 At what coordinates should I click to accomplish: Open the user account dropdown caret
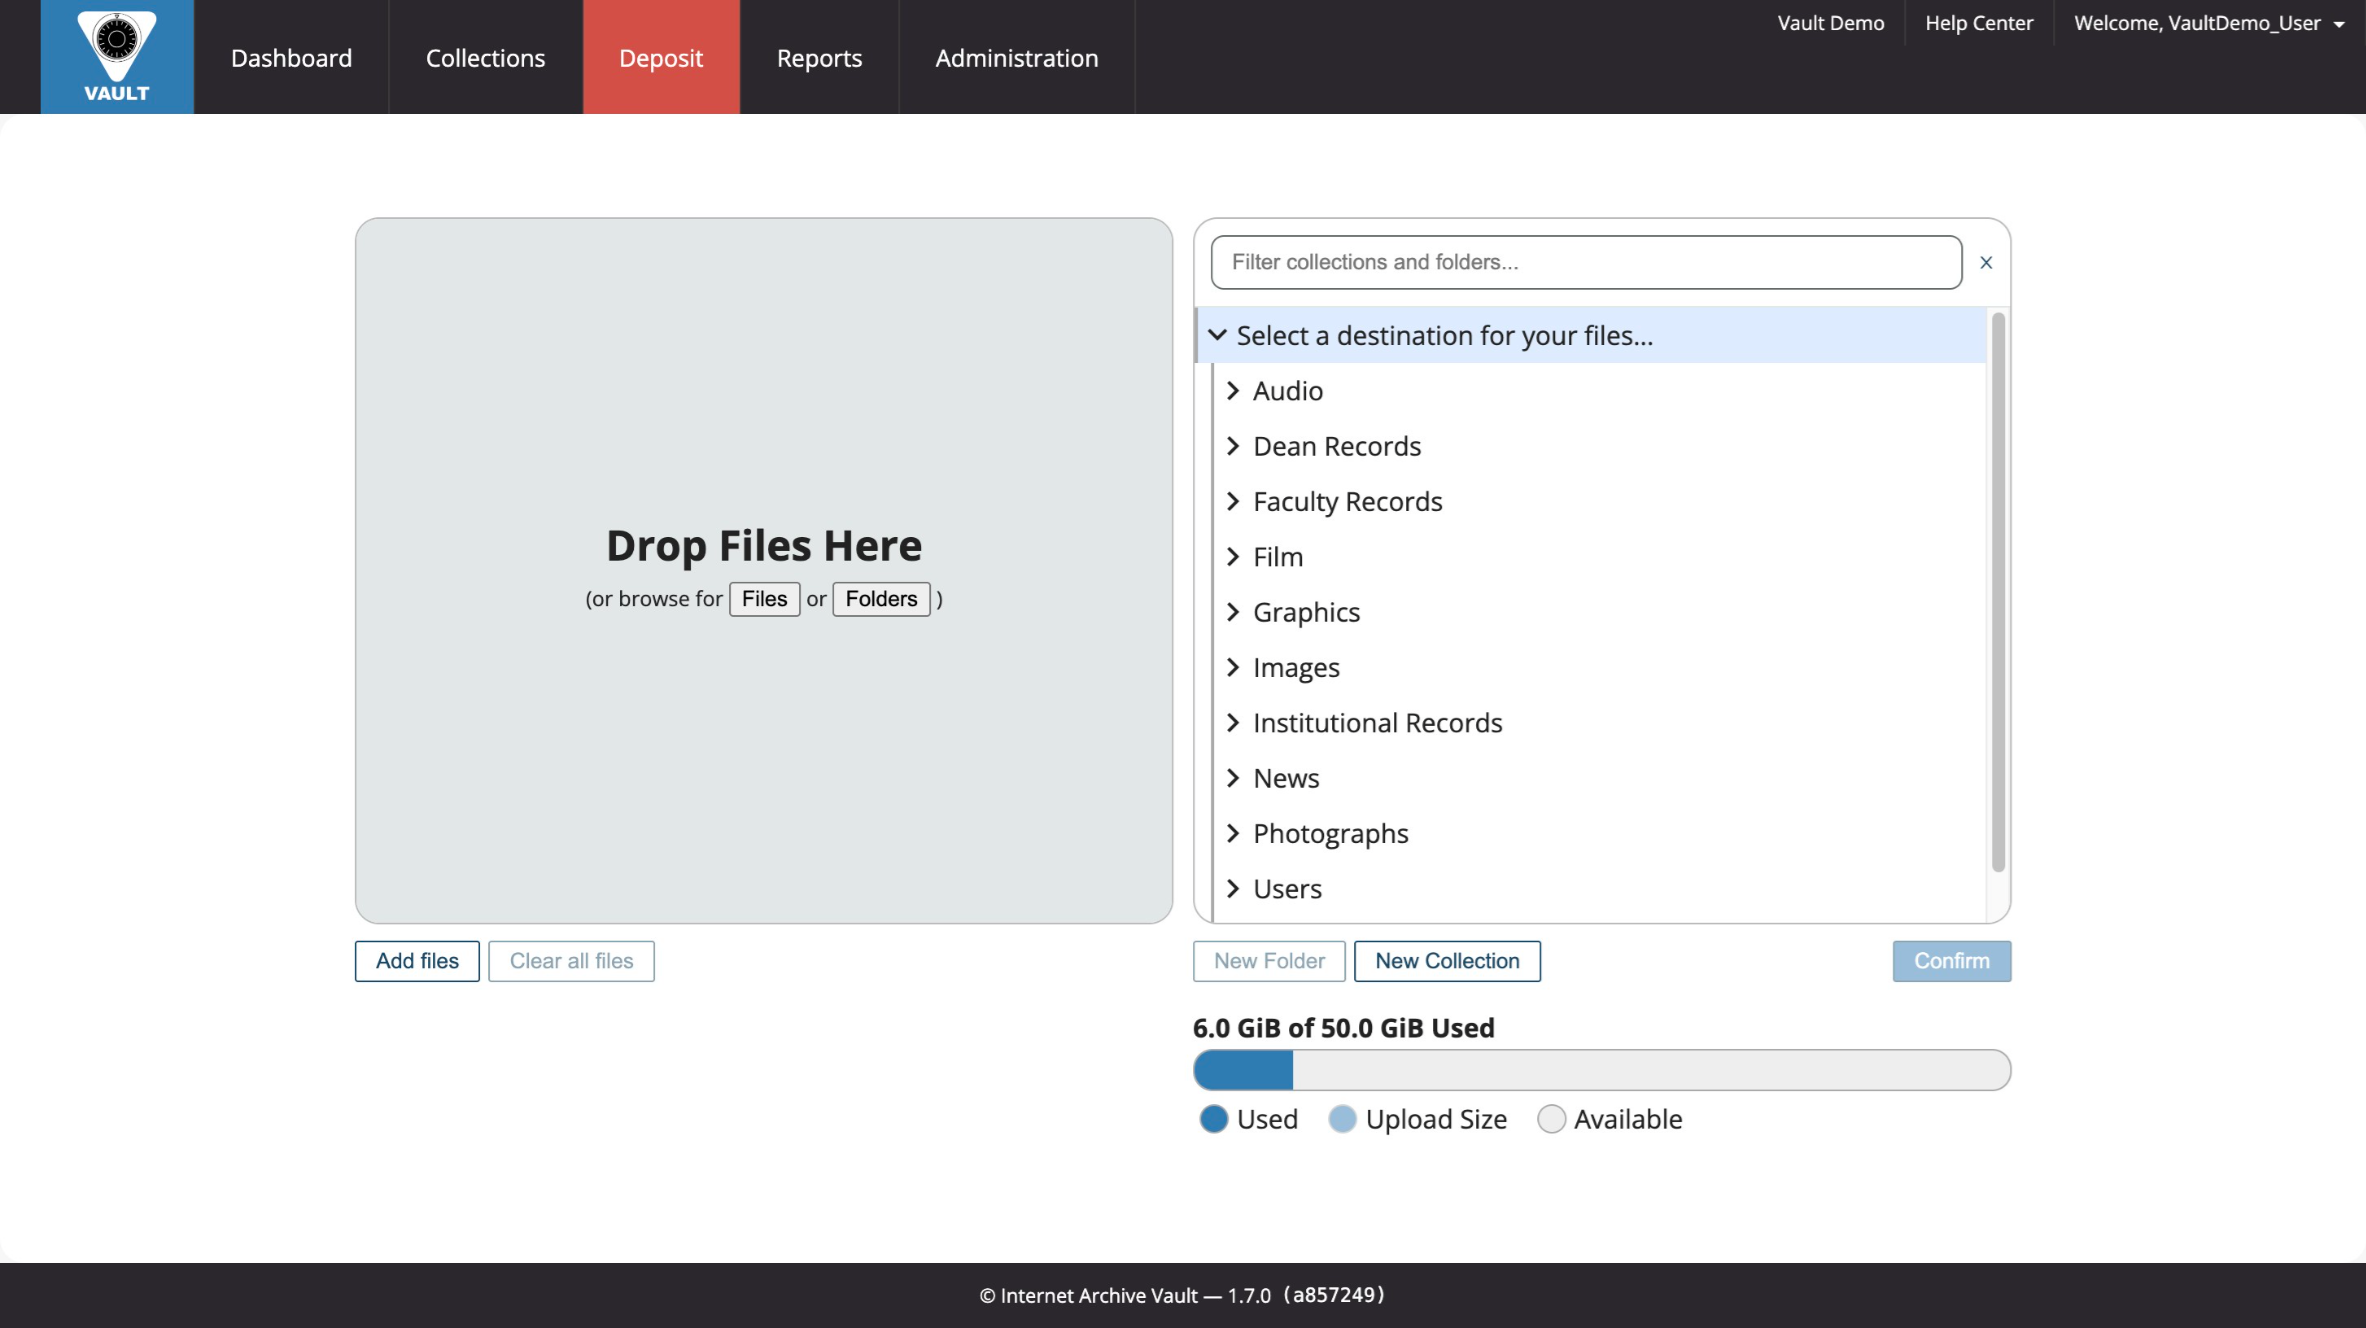point(2339,25)
